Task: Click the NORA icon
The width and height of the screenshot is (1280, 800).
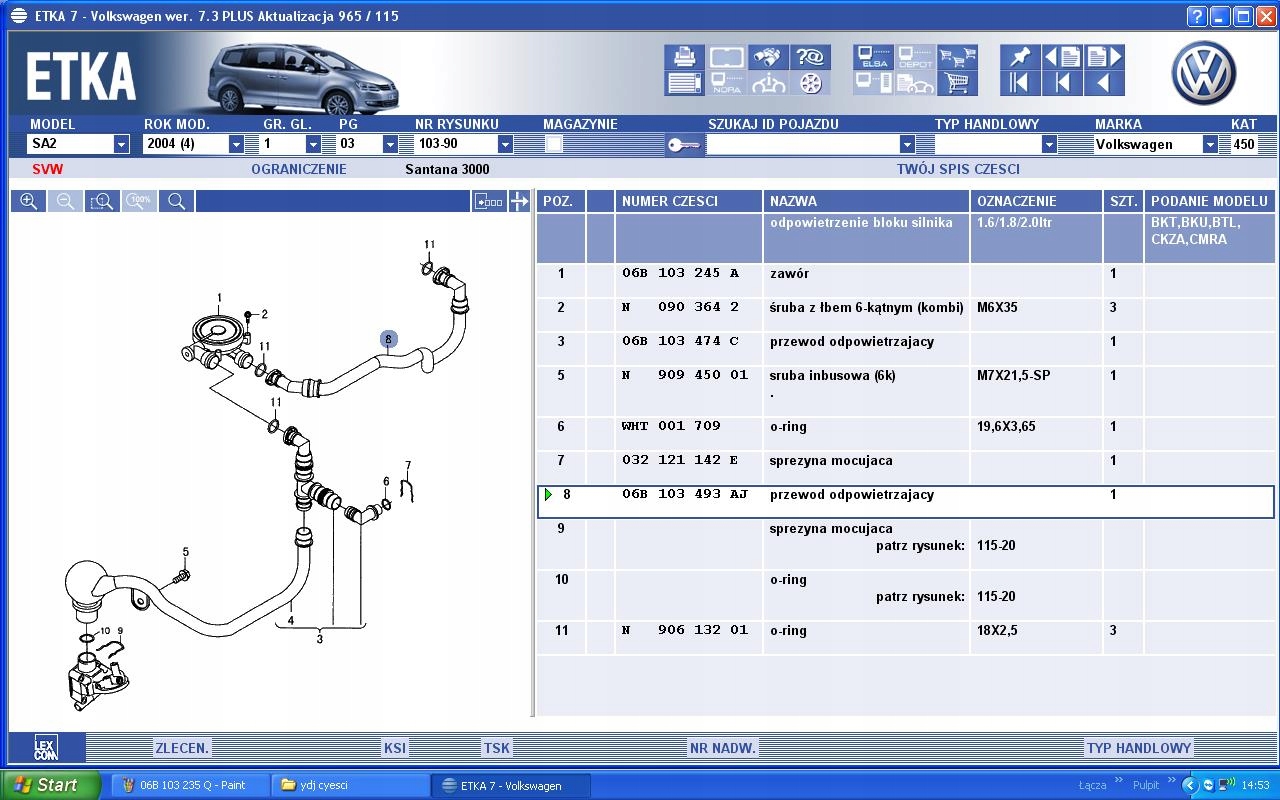Action: (727, 83)
